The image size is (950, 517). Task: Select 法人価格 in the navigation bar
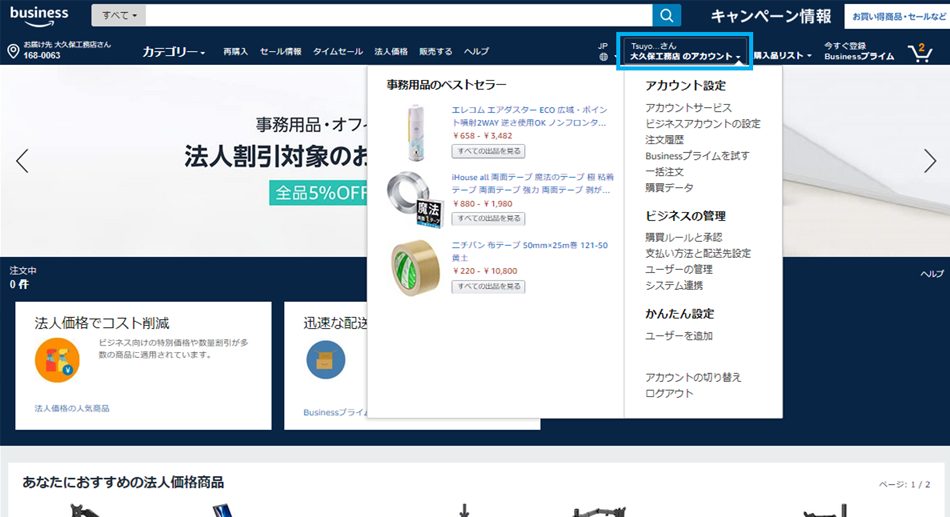(391, 52)
